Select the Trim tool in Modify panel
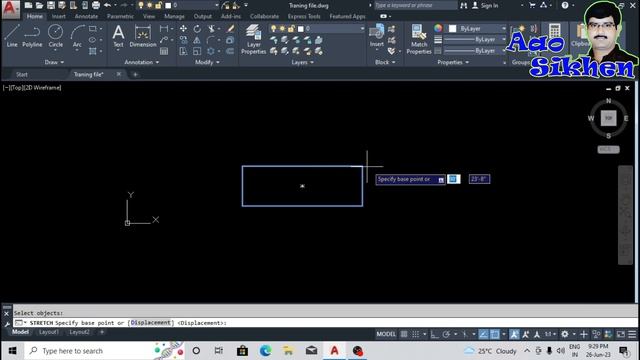 pos(211,29)
